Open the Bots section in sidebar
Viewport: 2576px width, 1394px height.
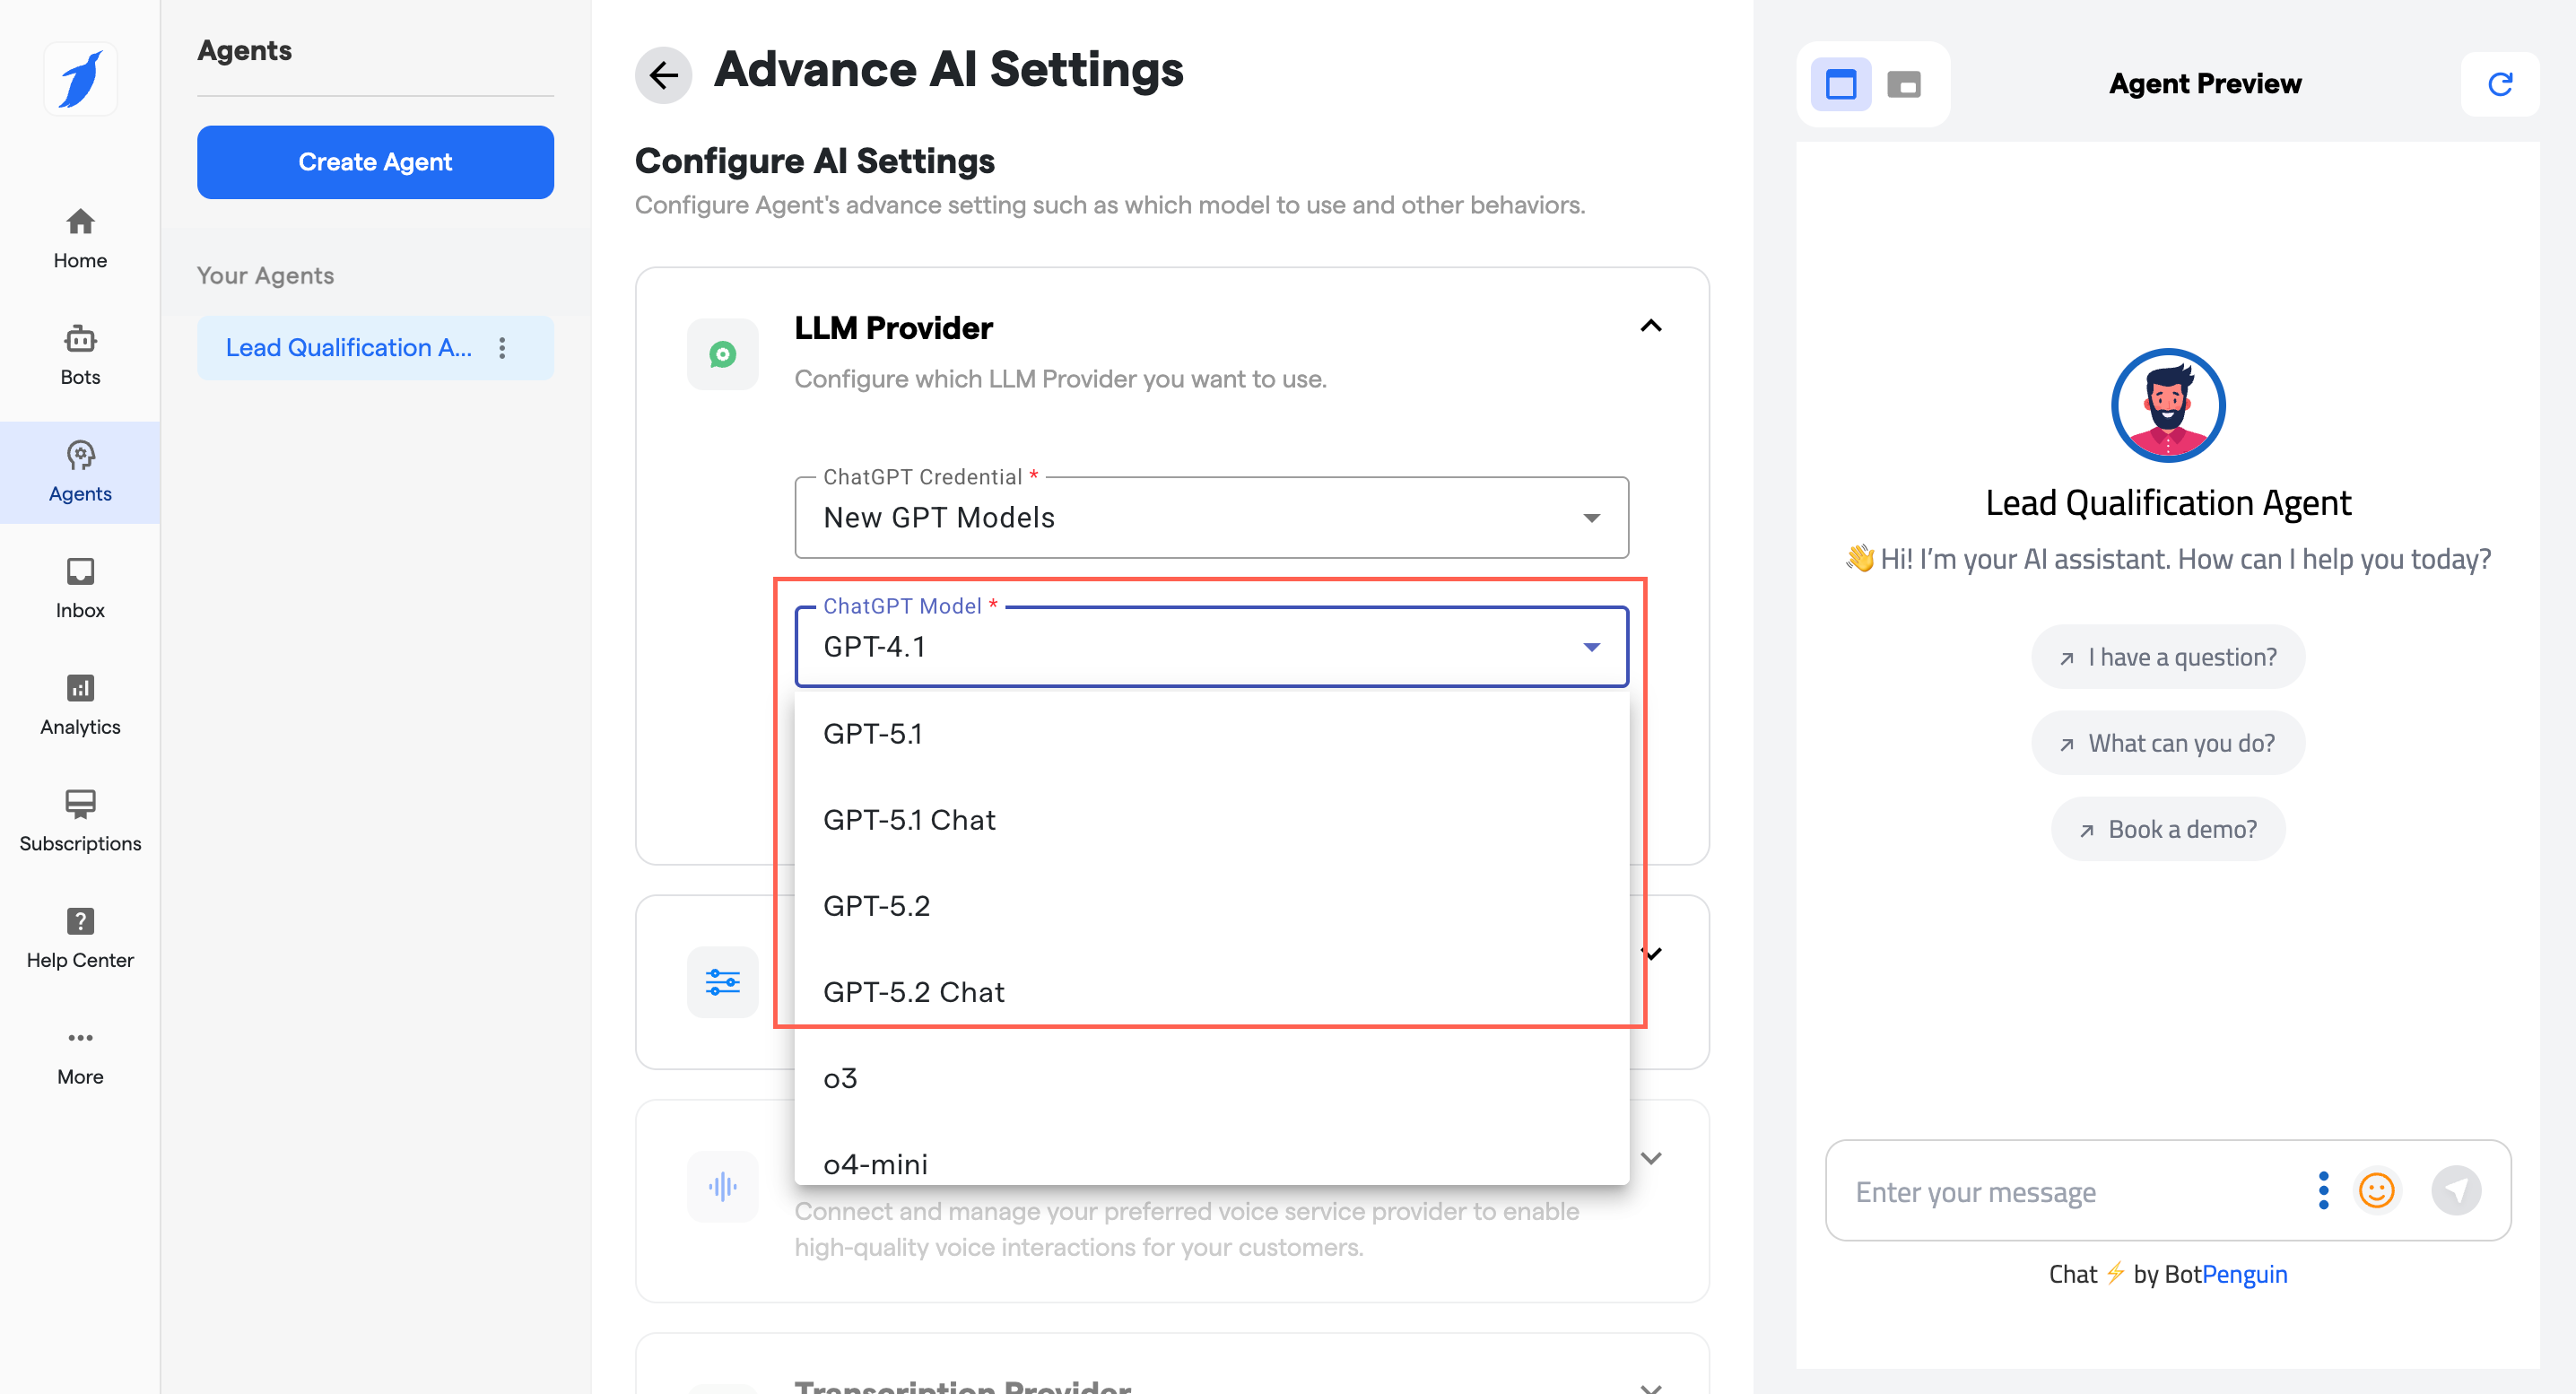coord(80,354)
